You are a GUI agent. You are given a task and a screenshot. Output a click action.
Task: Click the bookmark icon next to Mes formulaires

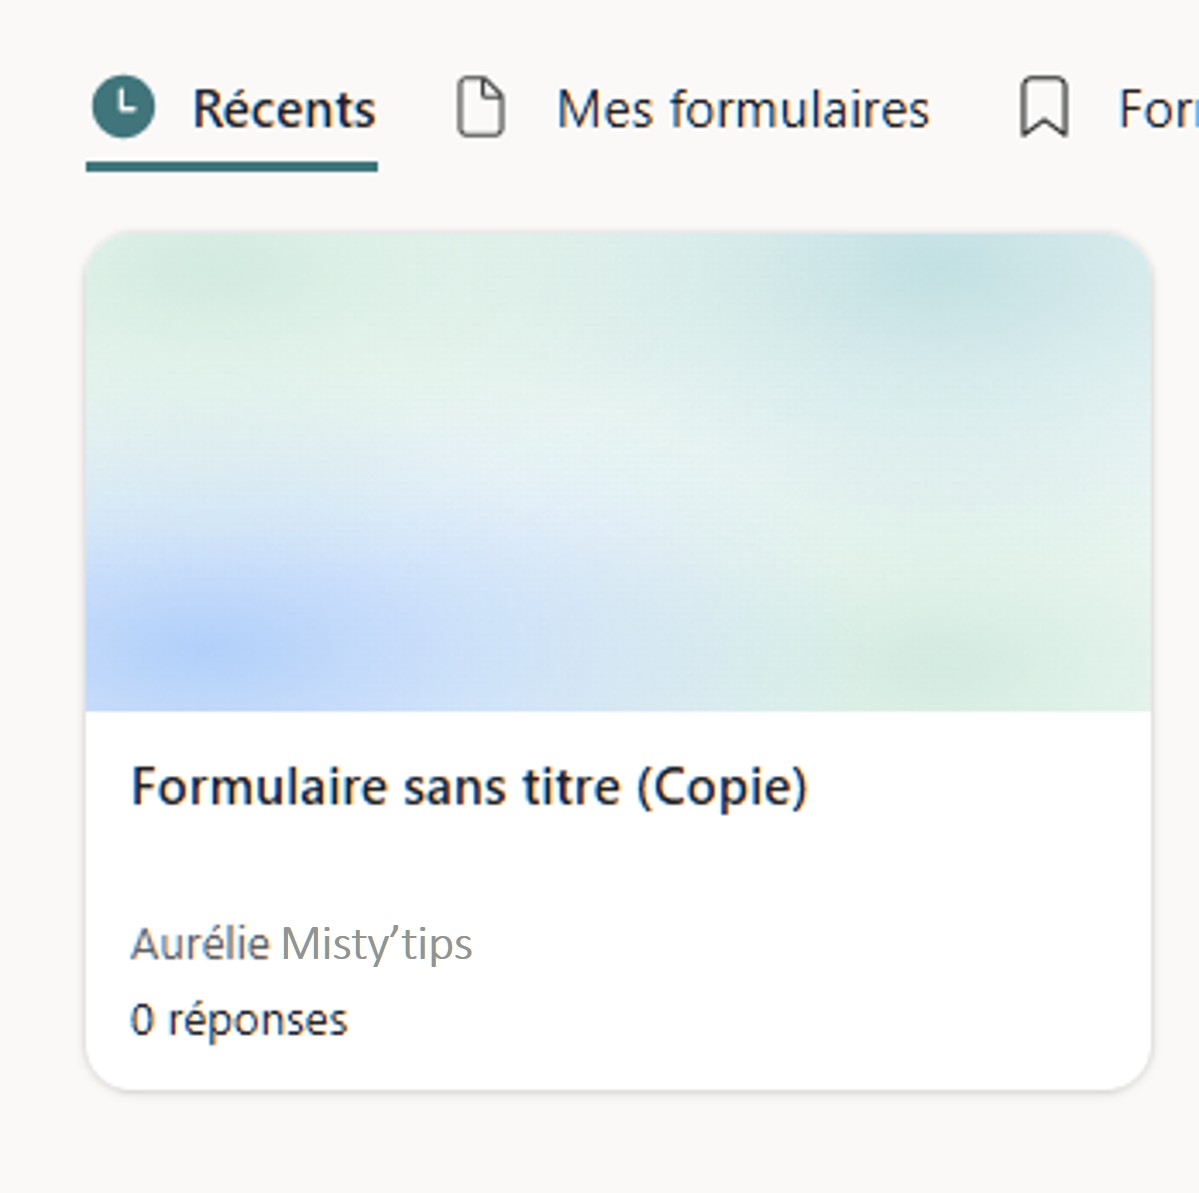pos(1043,107)
